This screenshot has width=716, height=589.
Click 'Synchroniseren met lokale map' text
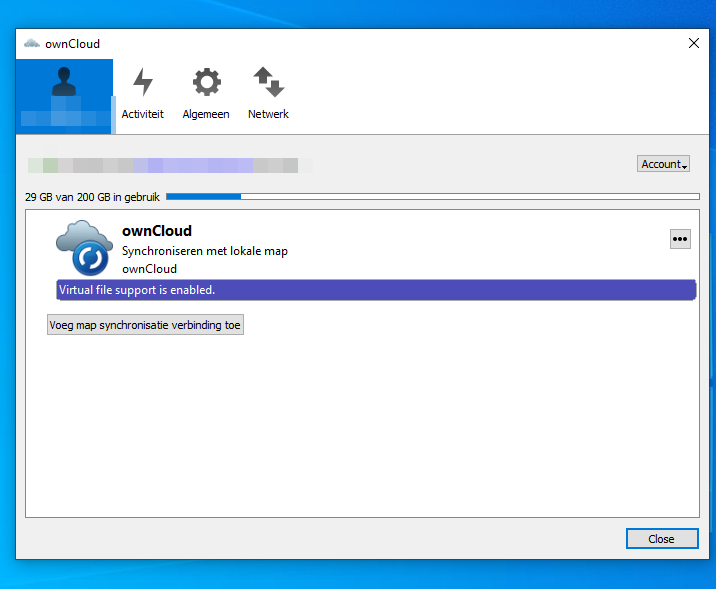(205, 251)
